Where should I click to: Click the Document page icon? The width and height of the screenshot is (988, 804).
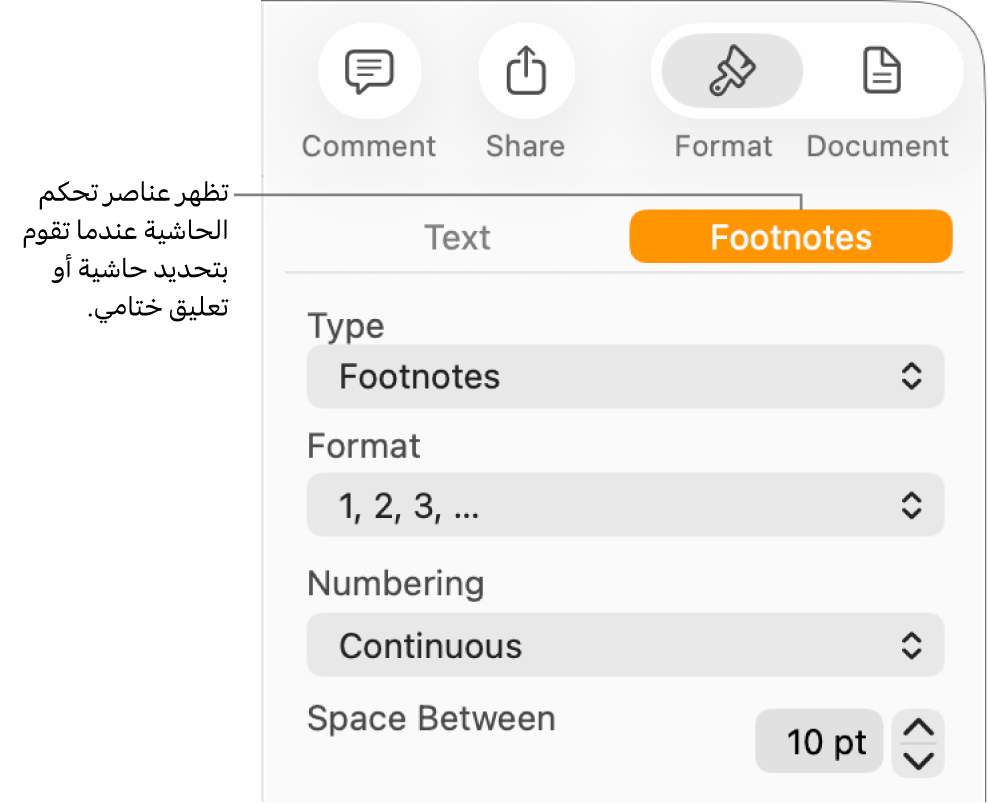pos(882,72)
